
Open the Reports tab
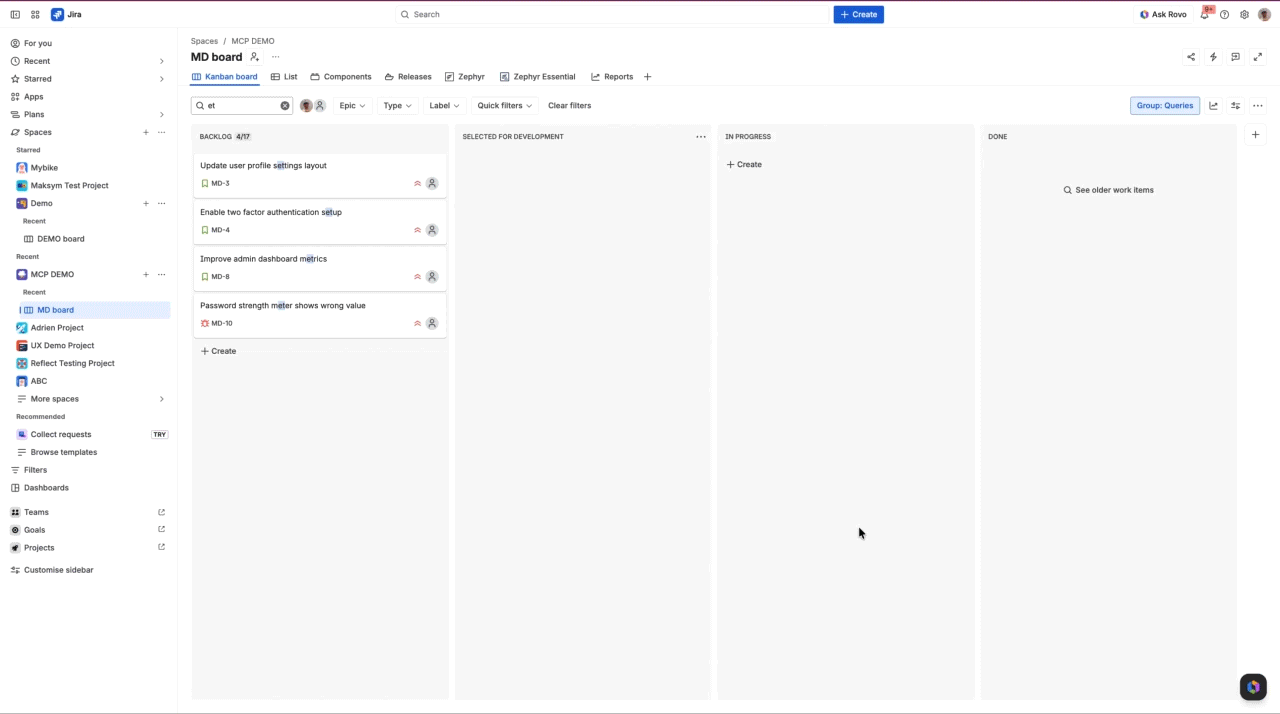(612, 77)
